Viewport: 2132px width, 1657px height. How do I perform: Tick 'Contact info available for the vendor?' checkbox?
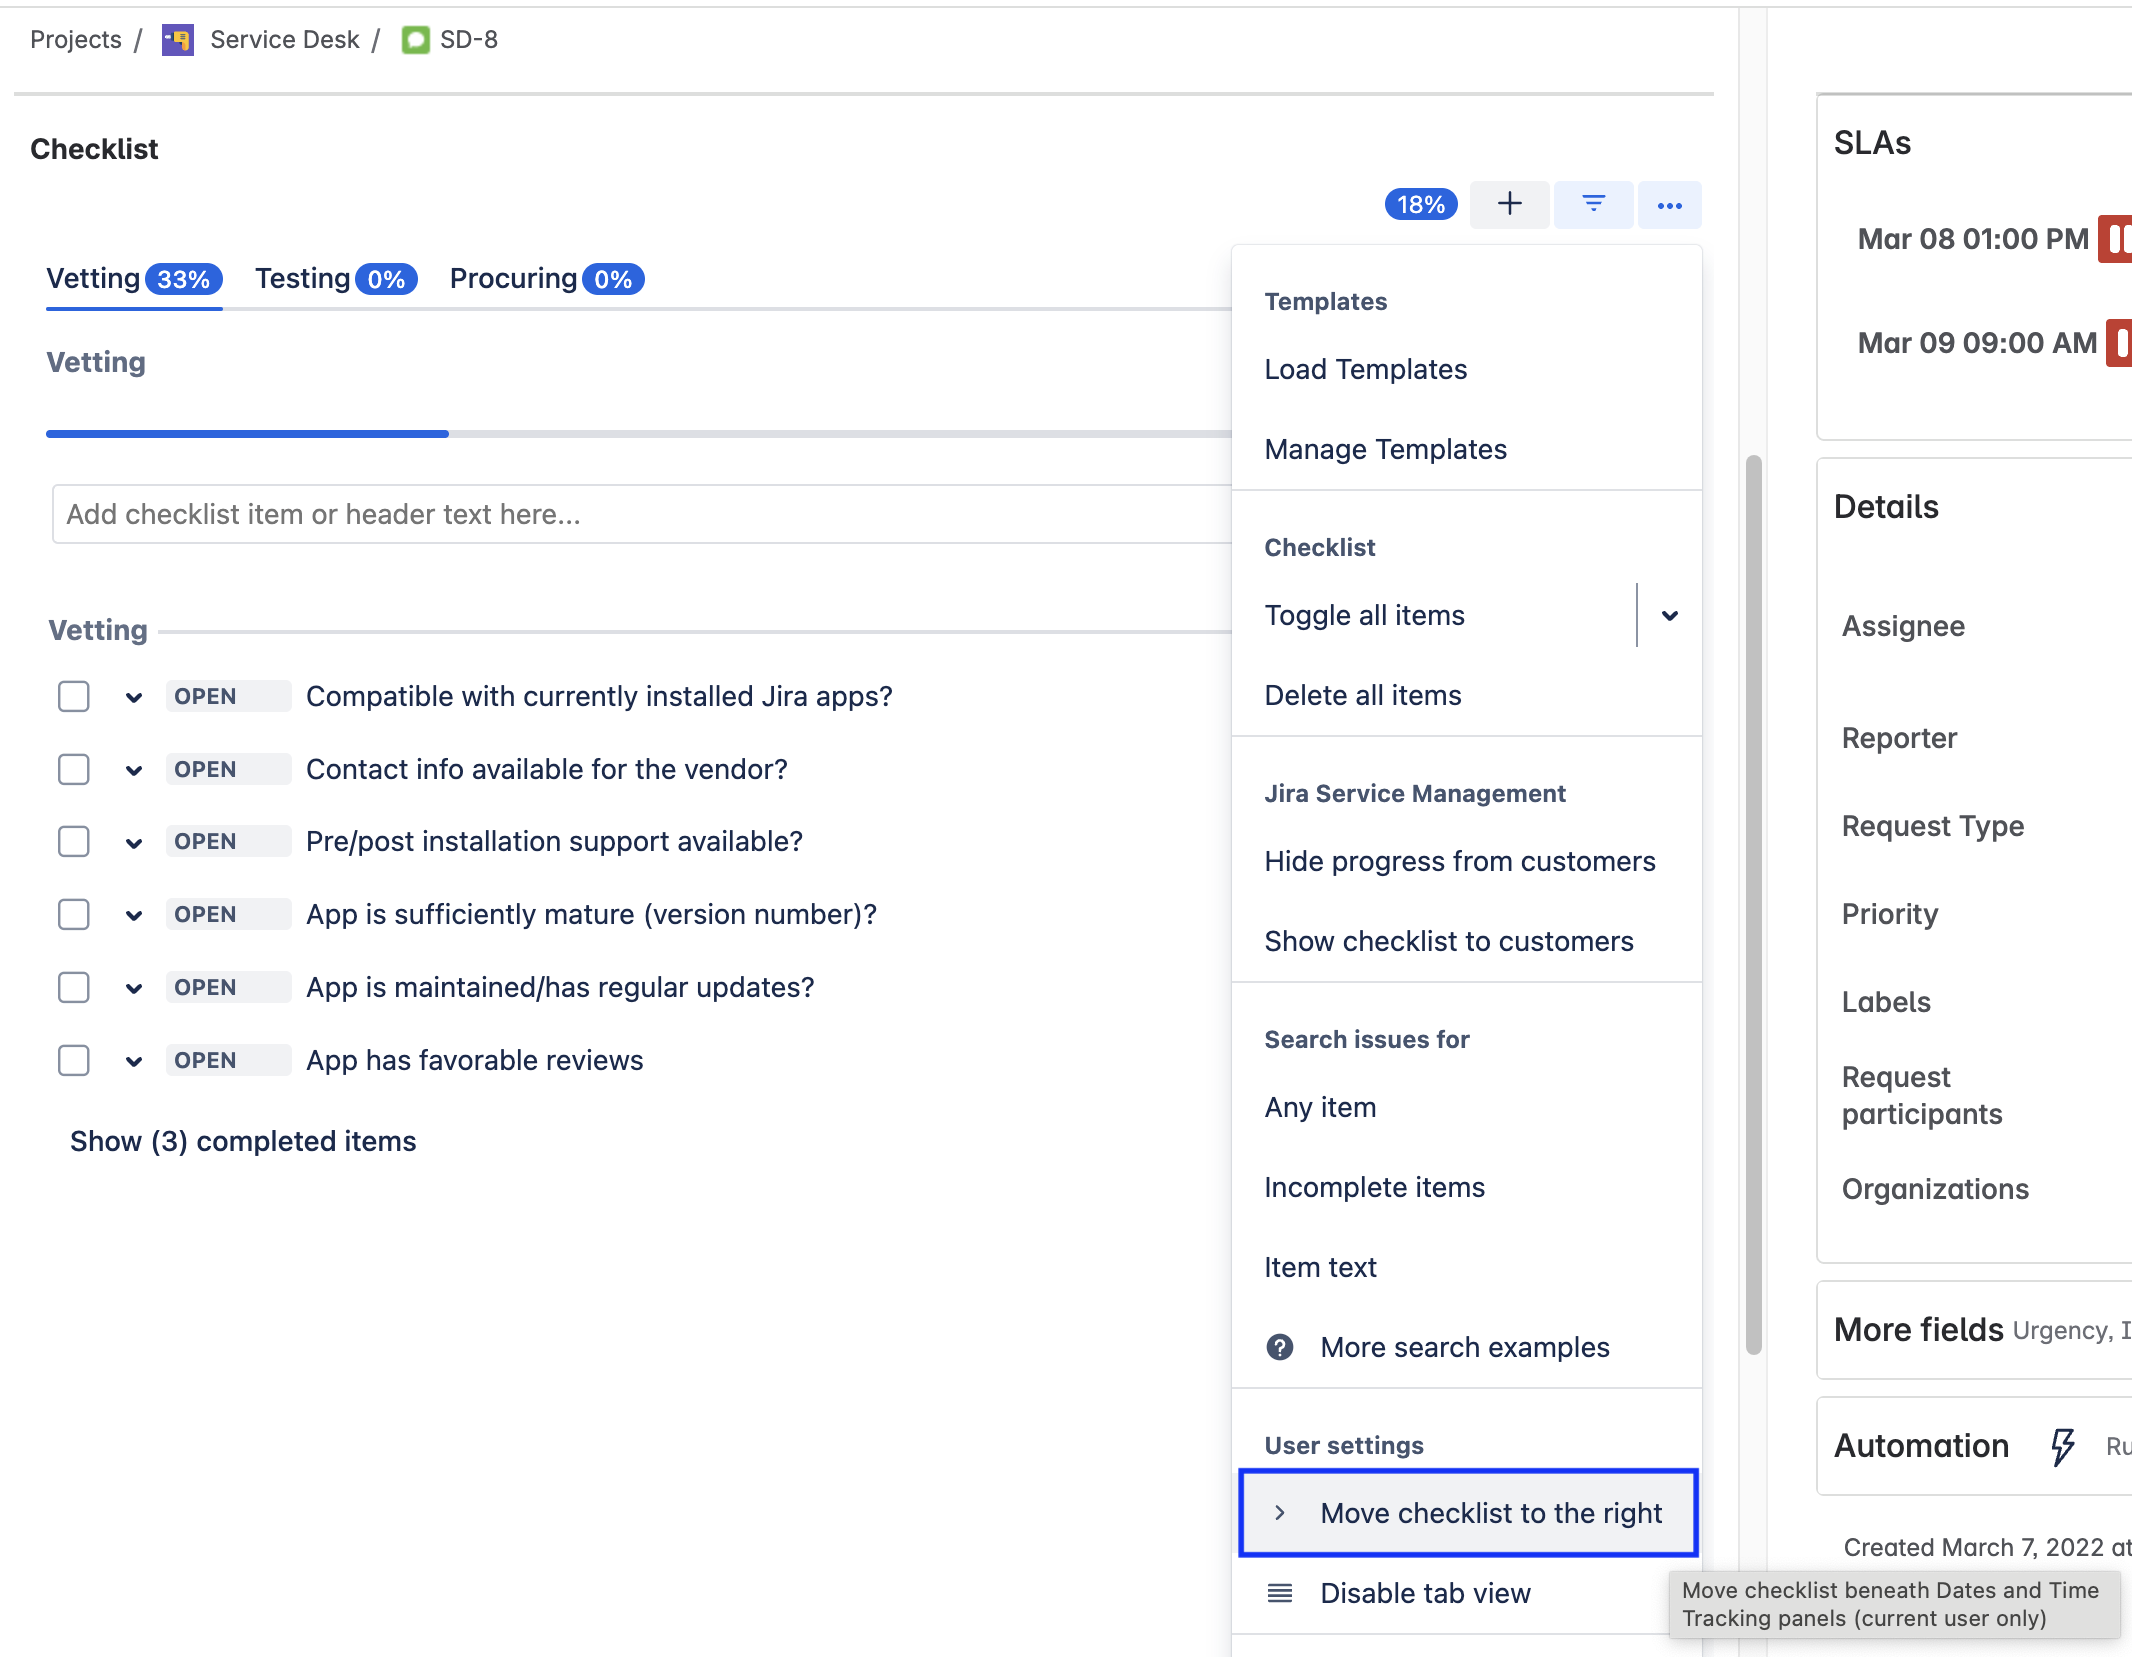coord(74,769)
